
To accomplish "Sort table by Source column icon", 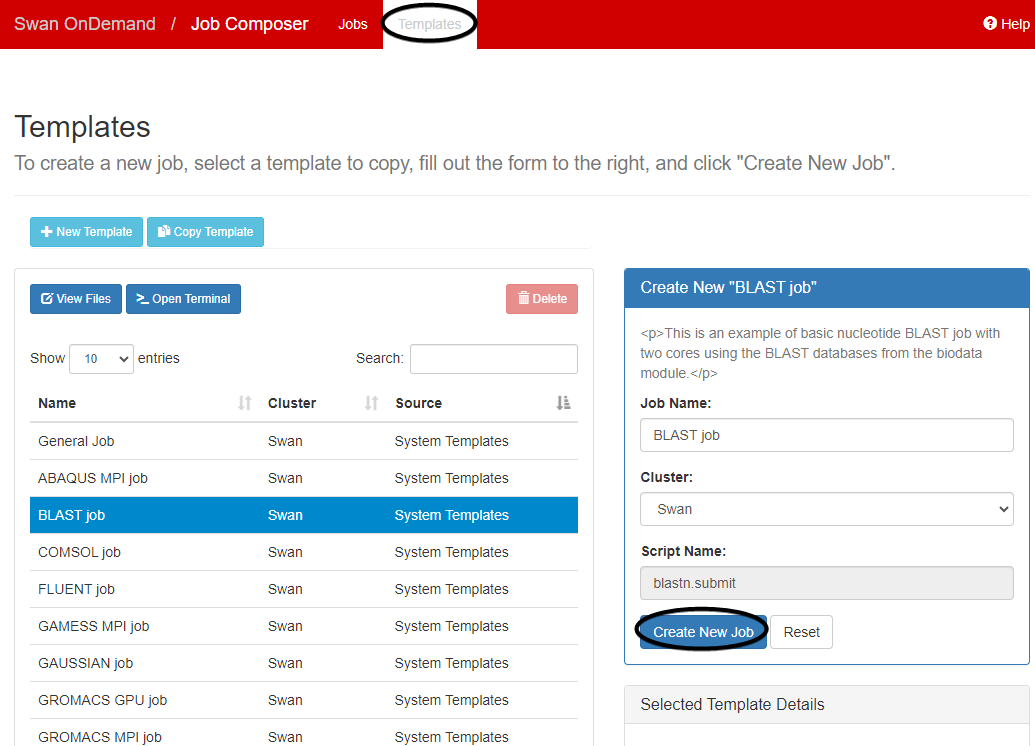I will 563,403.
